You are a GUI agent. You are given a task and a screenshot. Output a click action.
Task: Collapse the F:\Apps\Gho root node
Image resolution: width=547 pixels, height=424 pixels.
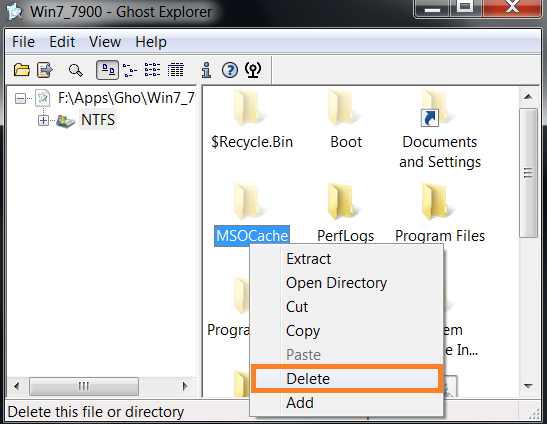[x=21, y=98]
